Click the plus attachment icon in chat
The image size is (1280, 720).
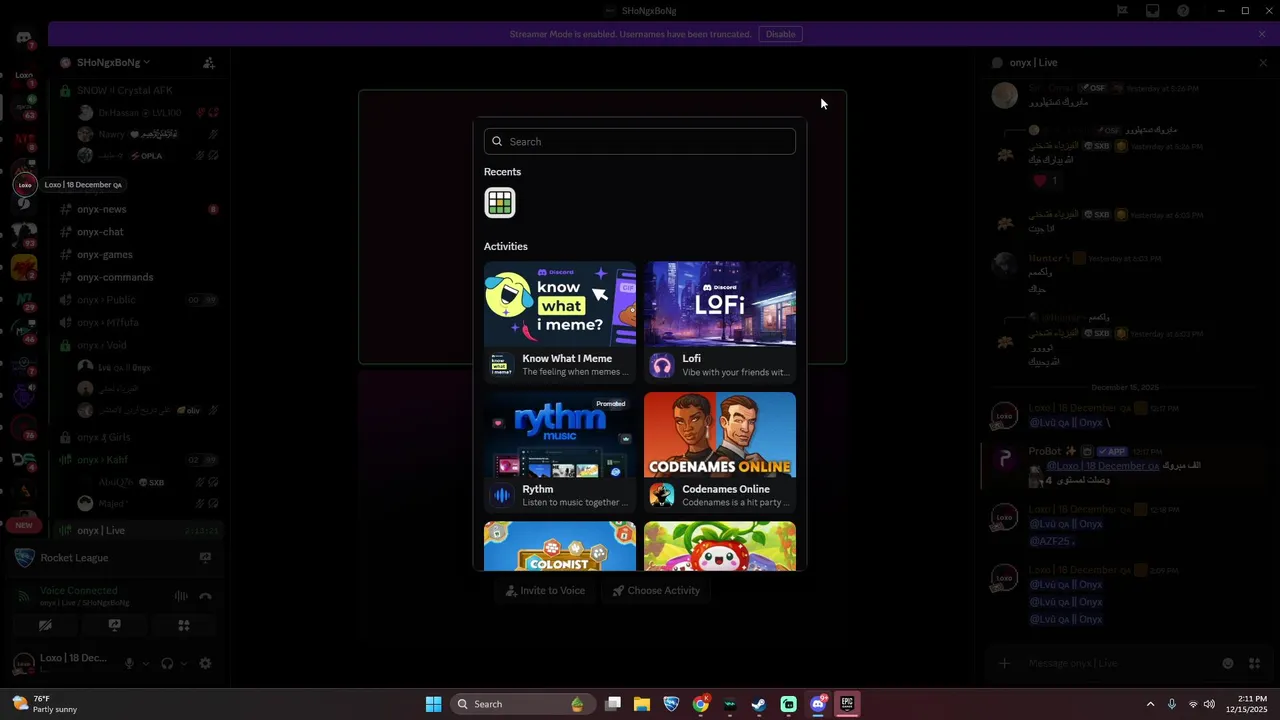tap(1005, 663)
